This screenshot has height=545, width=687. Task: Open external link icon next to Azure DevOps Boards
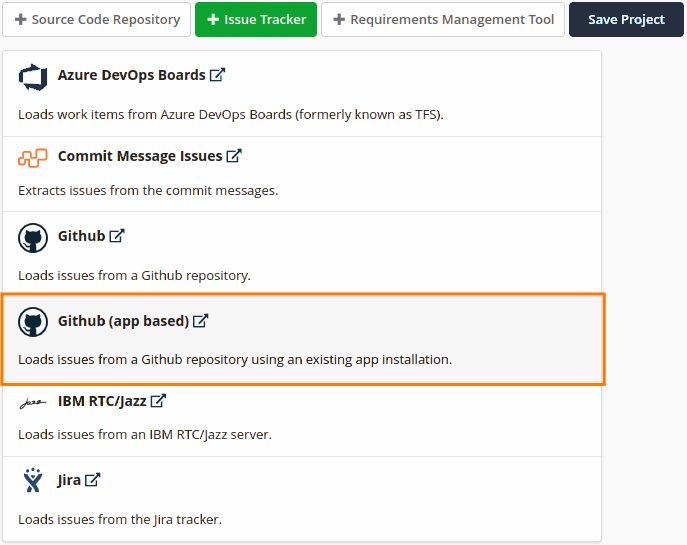(x=217, y=74)
